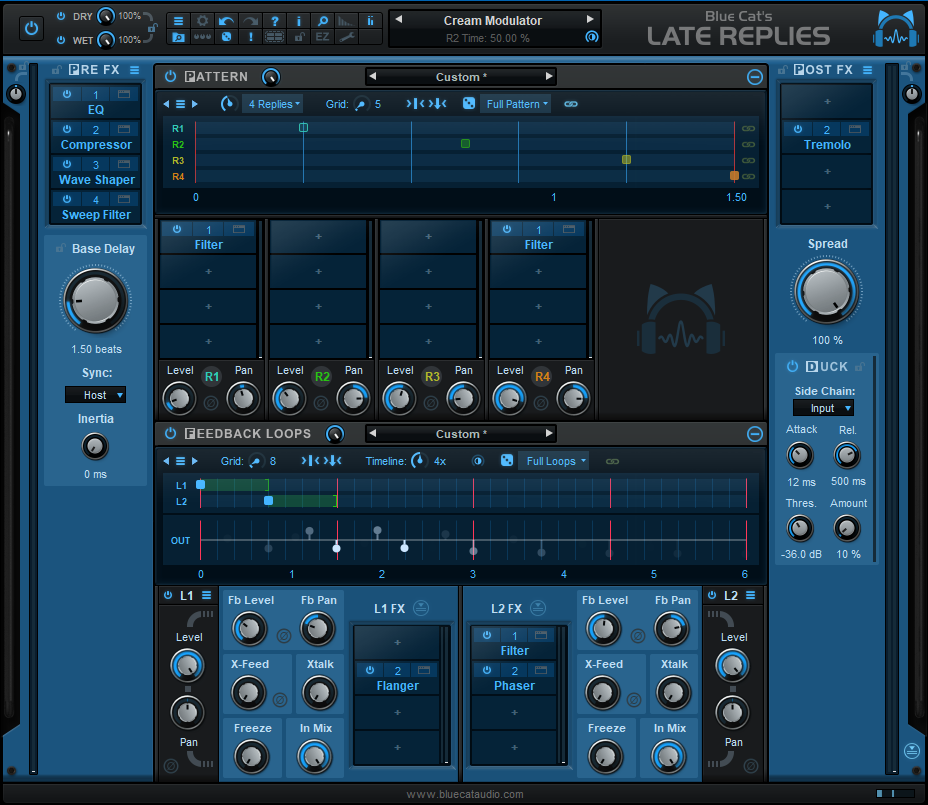
Task: Go to previous preset before Cream Modulator
Action: (399, 19)
